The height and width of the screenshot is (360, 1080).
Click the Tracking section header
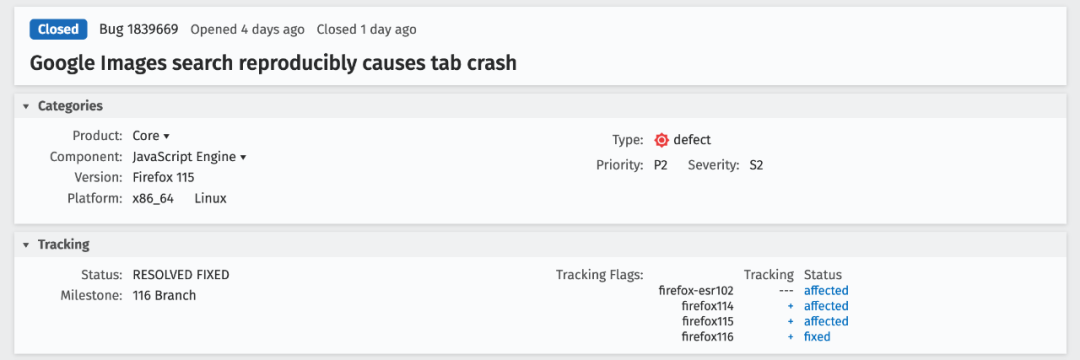coord(540,244)
